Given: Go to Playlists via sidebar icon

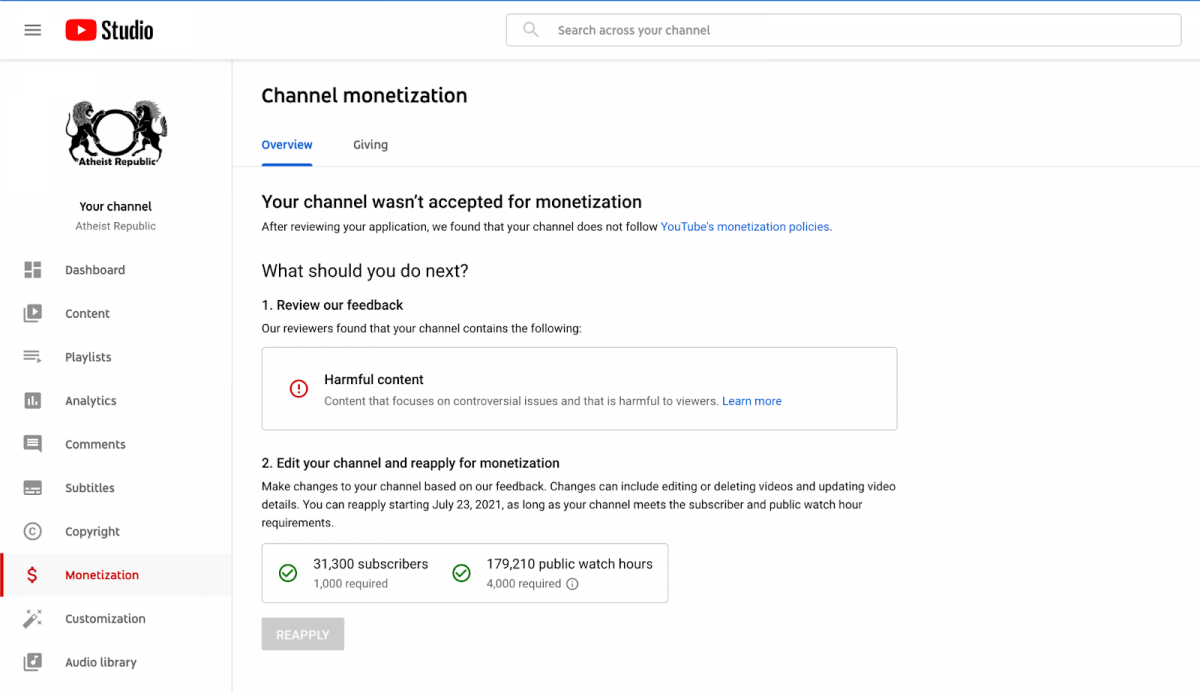Looking at the screenshot, I should pos(33,357).
